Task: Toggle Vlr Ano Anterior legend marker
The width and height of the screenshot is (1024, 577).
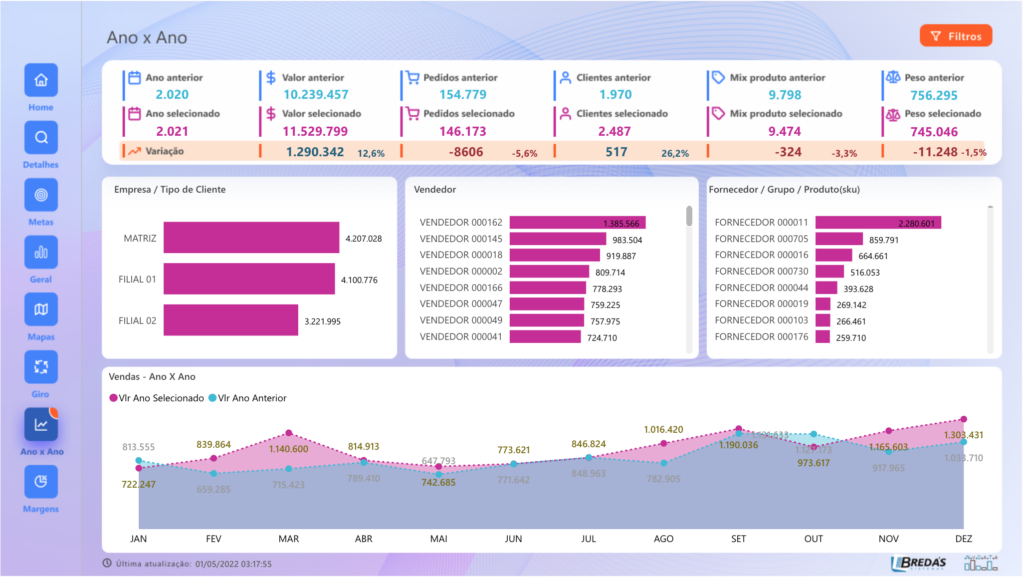Action: [x=211, y=398]
